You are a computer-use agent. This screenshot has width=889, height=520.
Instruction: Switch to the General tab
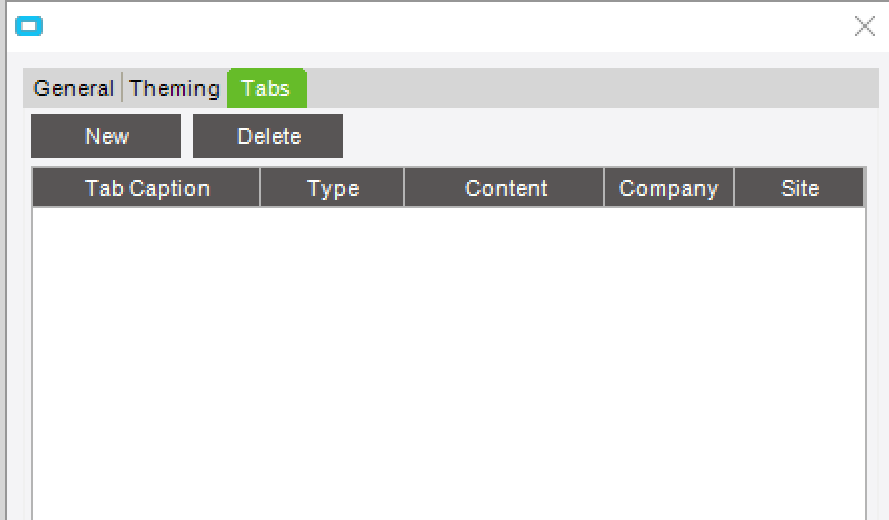pyautogui.click(x=73, y=89)
